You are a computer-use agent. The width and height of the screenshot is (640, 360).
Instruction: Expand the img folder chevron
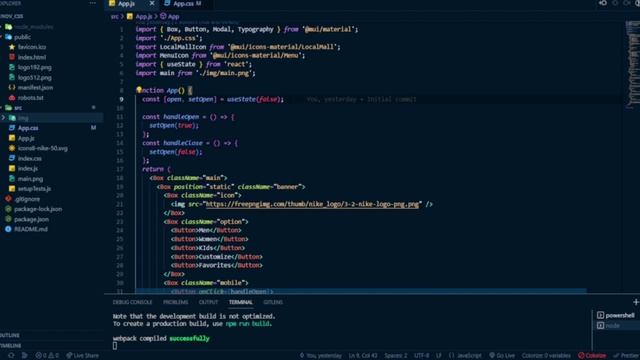click(x=4, y=118)
